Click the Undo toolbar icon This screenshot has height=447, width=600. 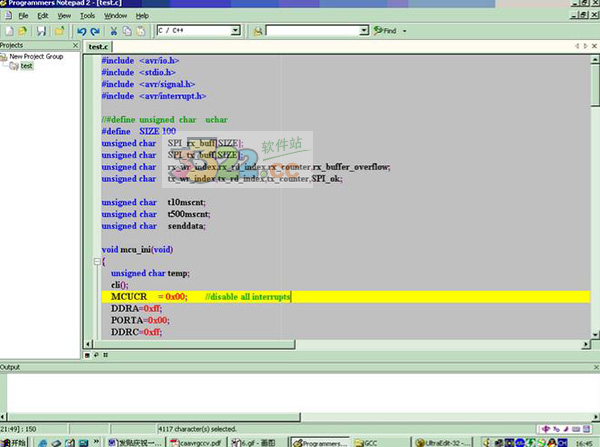pos(82,31)
